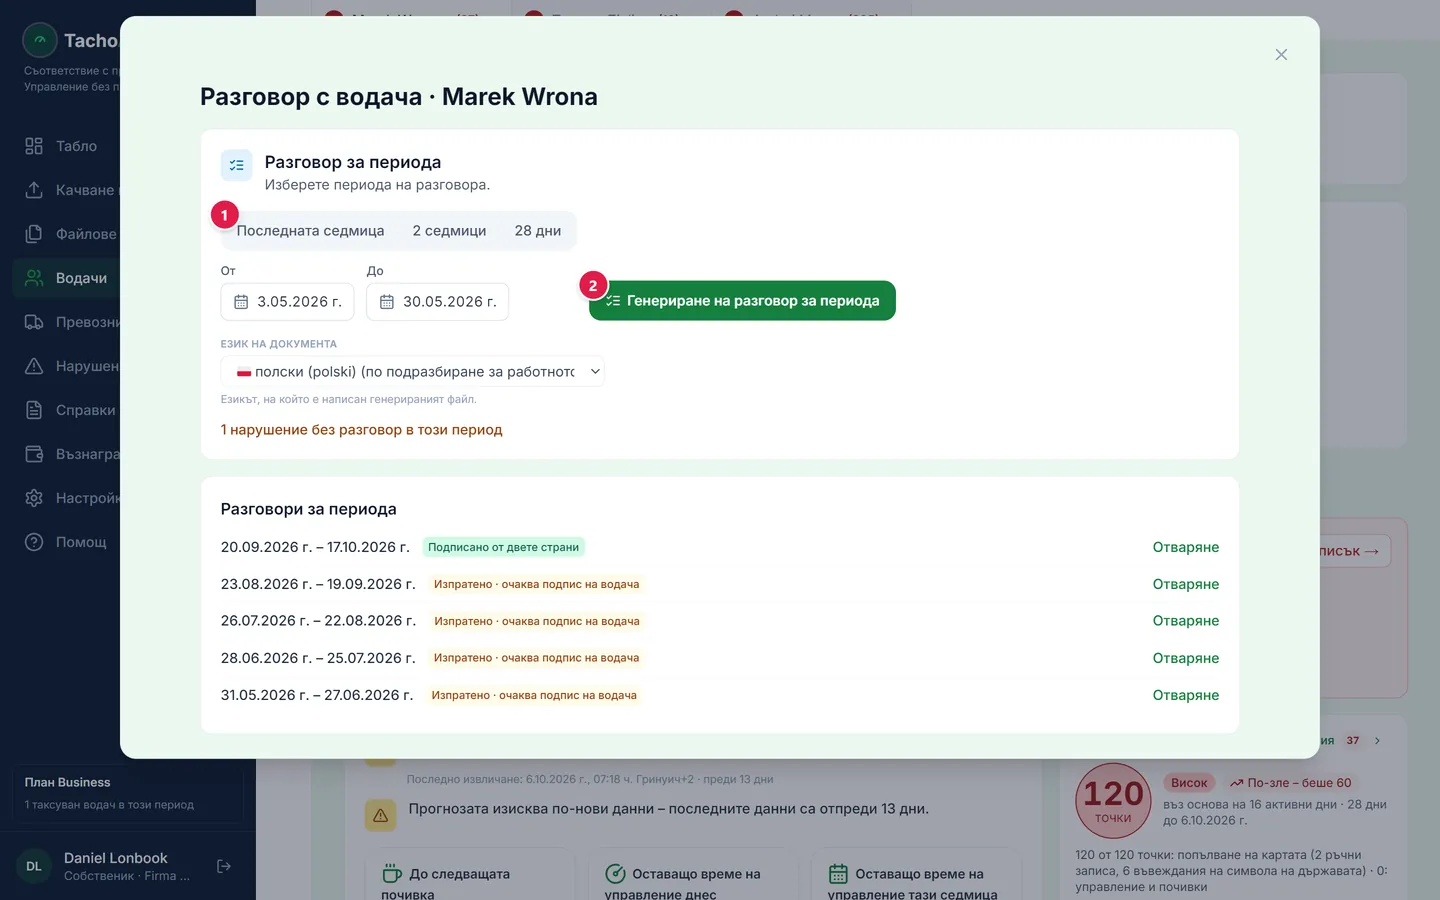The height and width of the screenshot is (900, 1440).
Task: Click the chevron next to the 37 badge
Action: [x=1377, y=741]
